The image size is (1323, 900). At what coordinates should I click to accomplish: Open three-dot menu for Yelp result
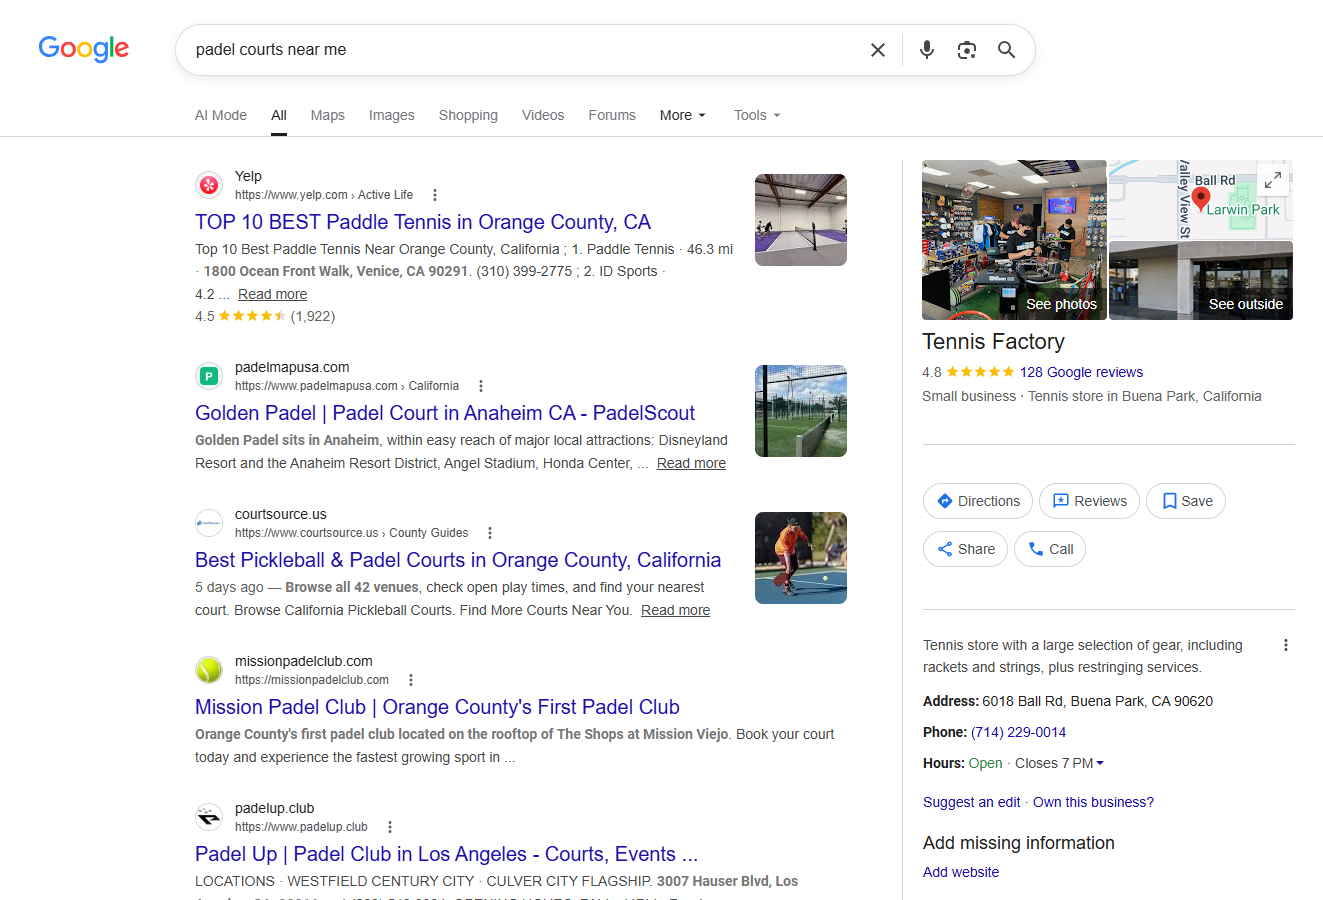pyautogui.click(x=434, y=195)
